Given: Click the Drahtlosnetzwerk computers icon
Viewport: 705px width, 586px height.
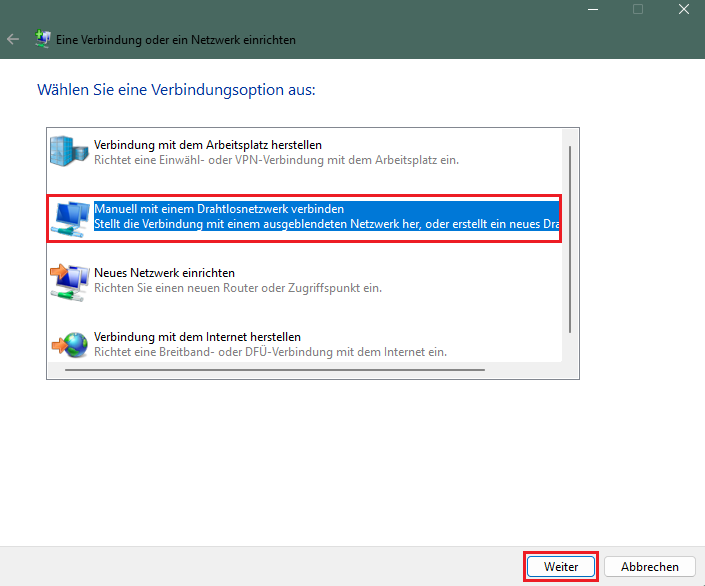Looking at the screenshot, I should click(x=70, y=219).
